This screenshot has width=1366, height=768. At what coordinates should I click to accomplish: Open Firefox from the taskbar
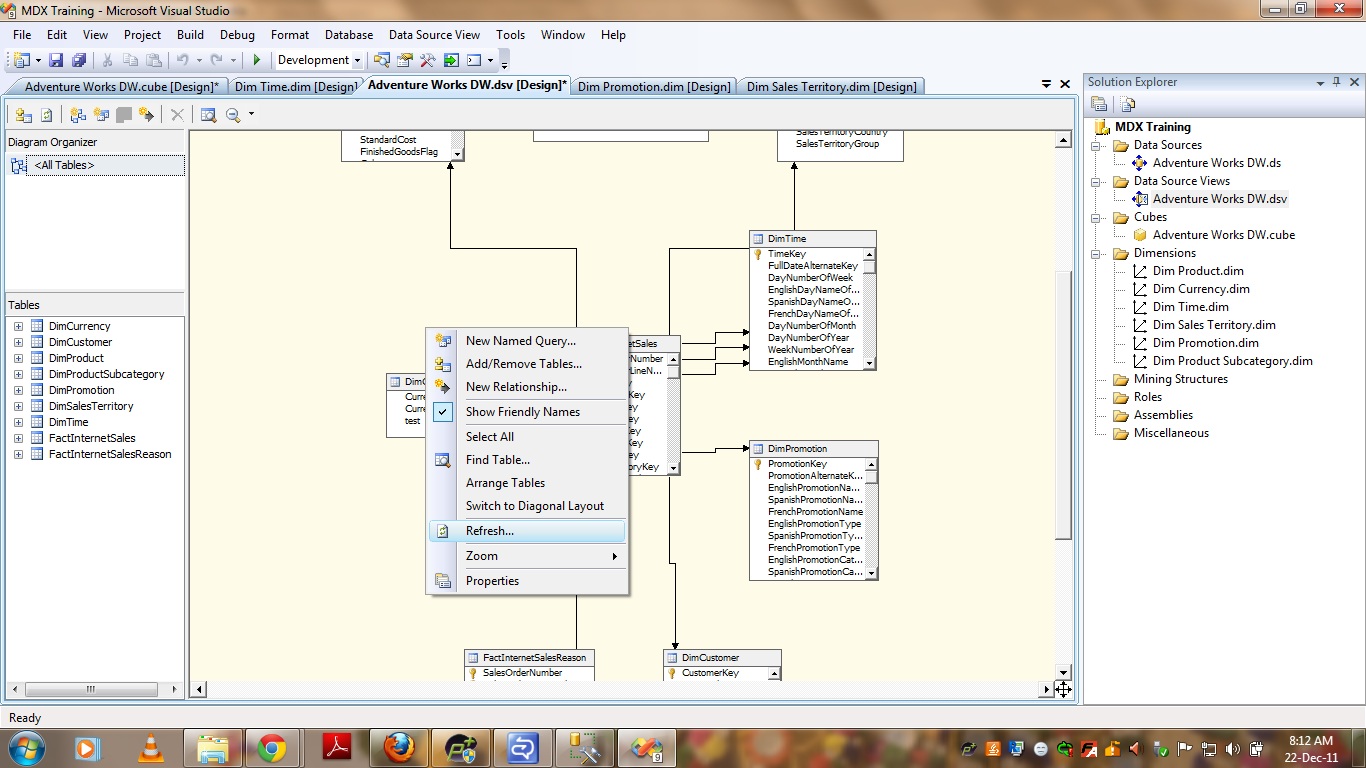pyautogui.click(x=399, y=748)
